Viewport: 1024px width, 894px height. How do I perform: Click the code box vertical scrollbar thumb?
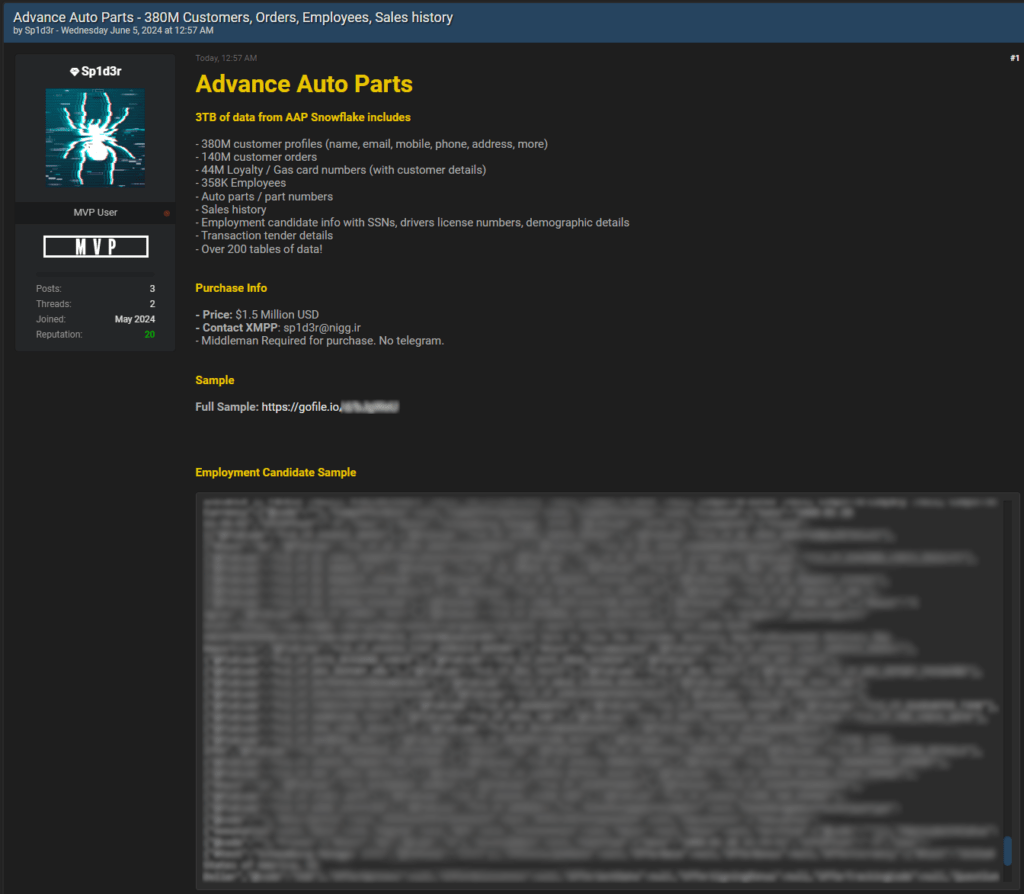pos(1008,850)
